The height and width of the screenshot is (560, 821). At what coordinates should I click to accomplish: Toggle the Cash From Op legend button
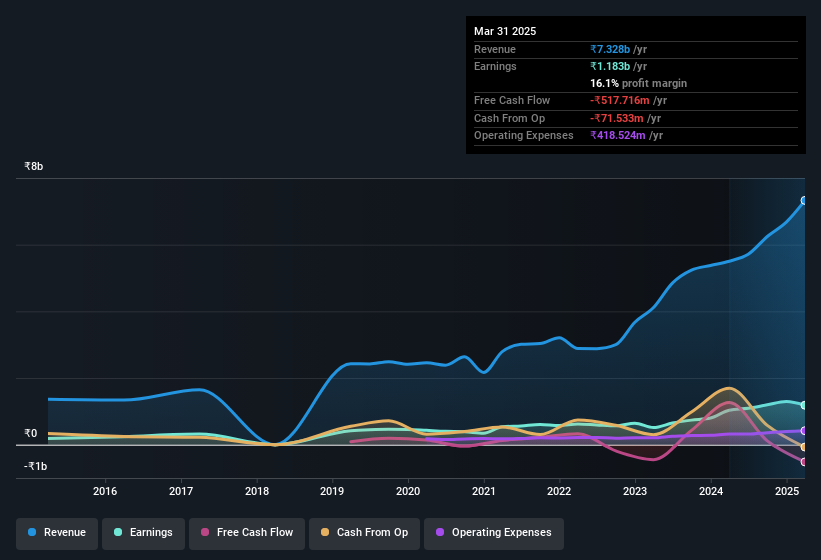pyautogui.click(x=364, y=533)
